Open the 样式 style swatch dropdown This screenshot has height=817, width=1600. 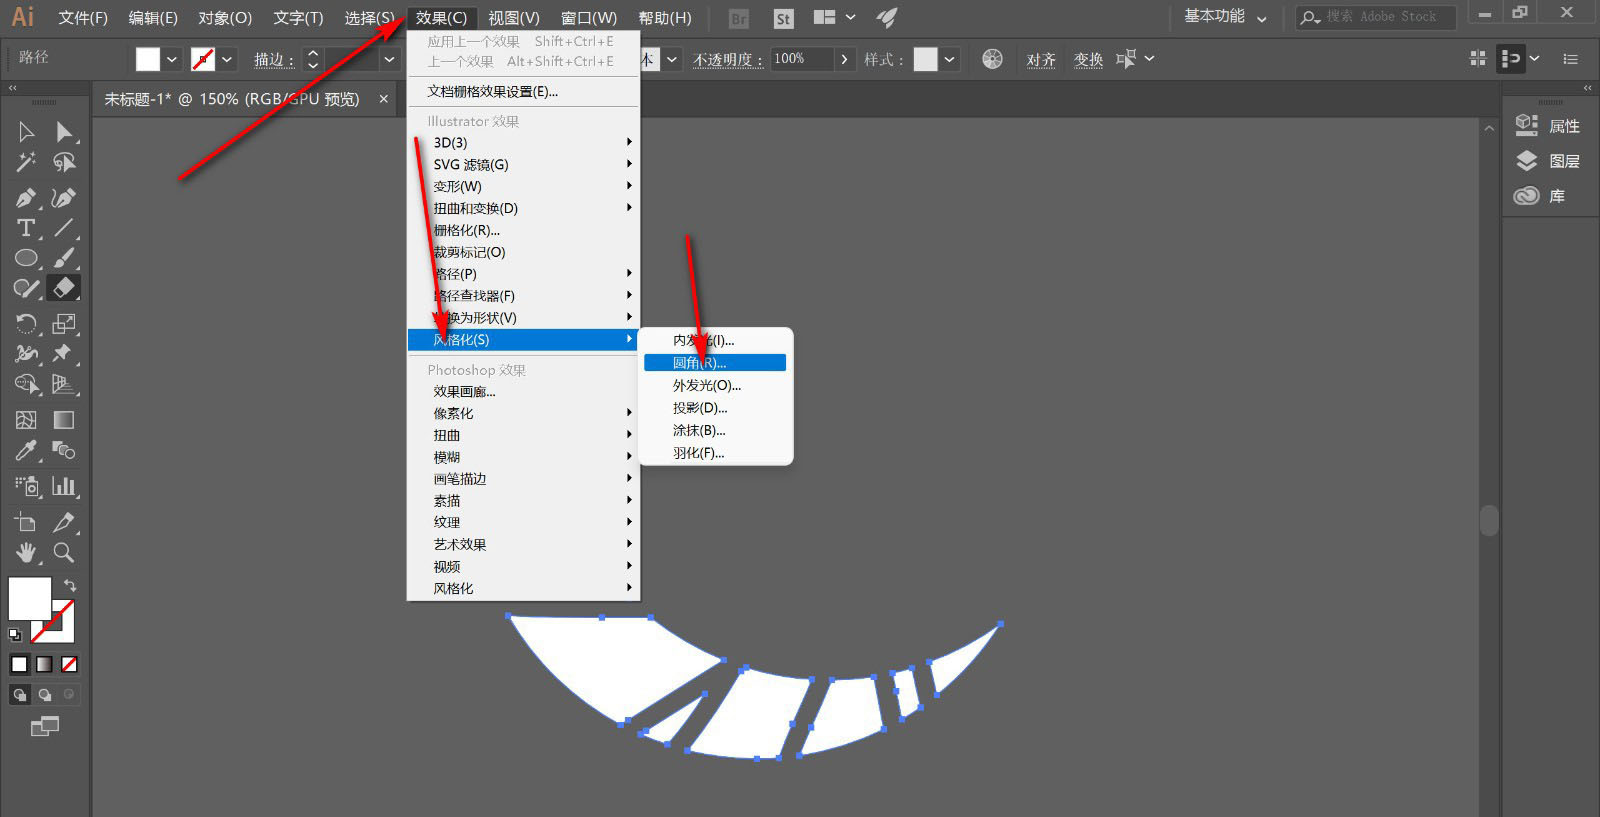[949, 59]
